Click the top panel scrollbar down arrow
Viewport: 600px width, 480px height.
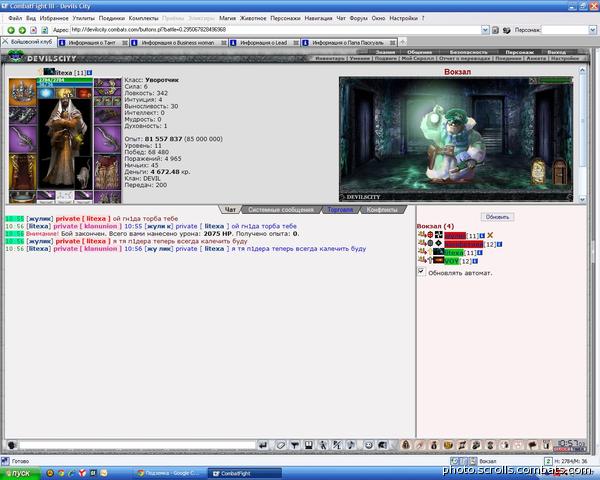582,199
